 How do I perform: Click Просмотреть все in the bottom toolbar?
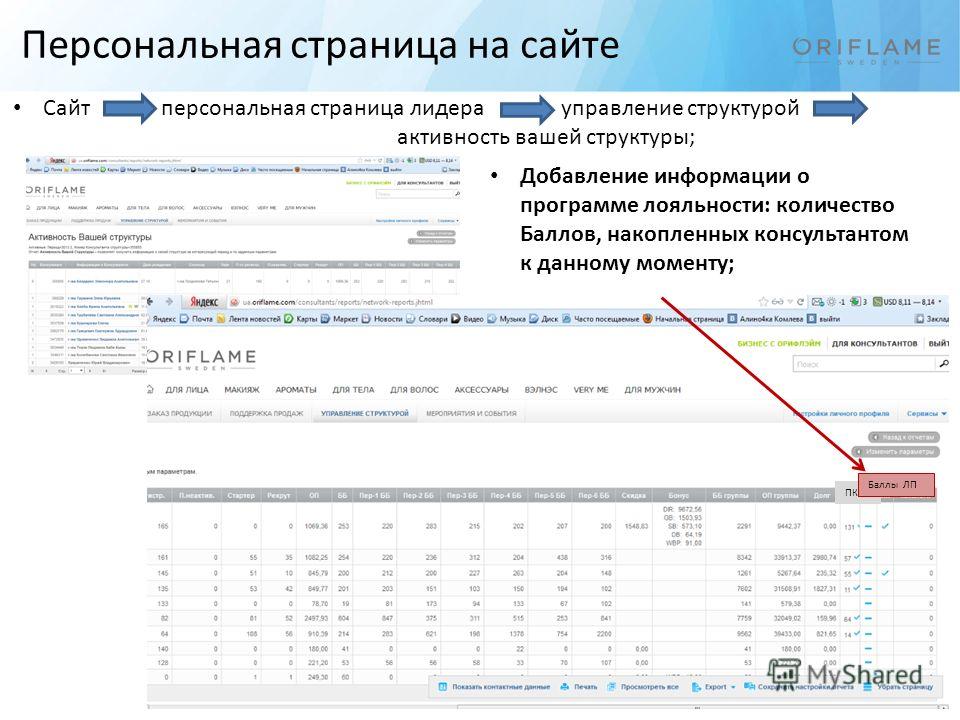[643, 687]
